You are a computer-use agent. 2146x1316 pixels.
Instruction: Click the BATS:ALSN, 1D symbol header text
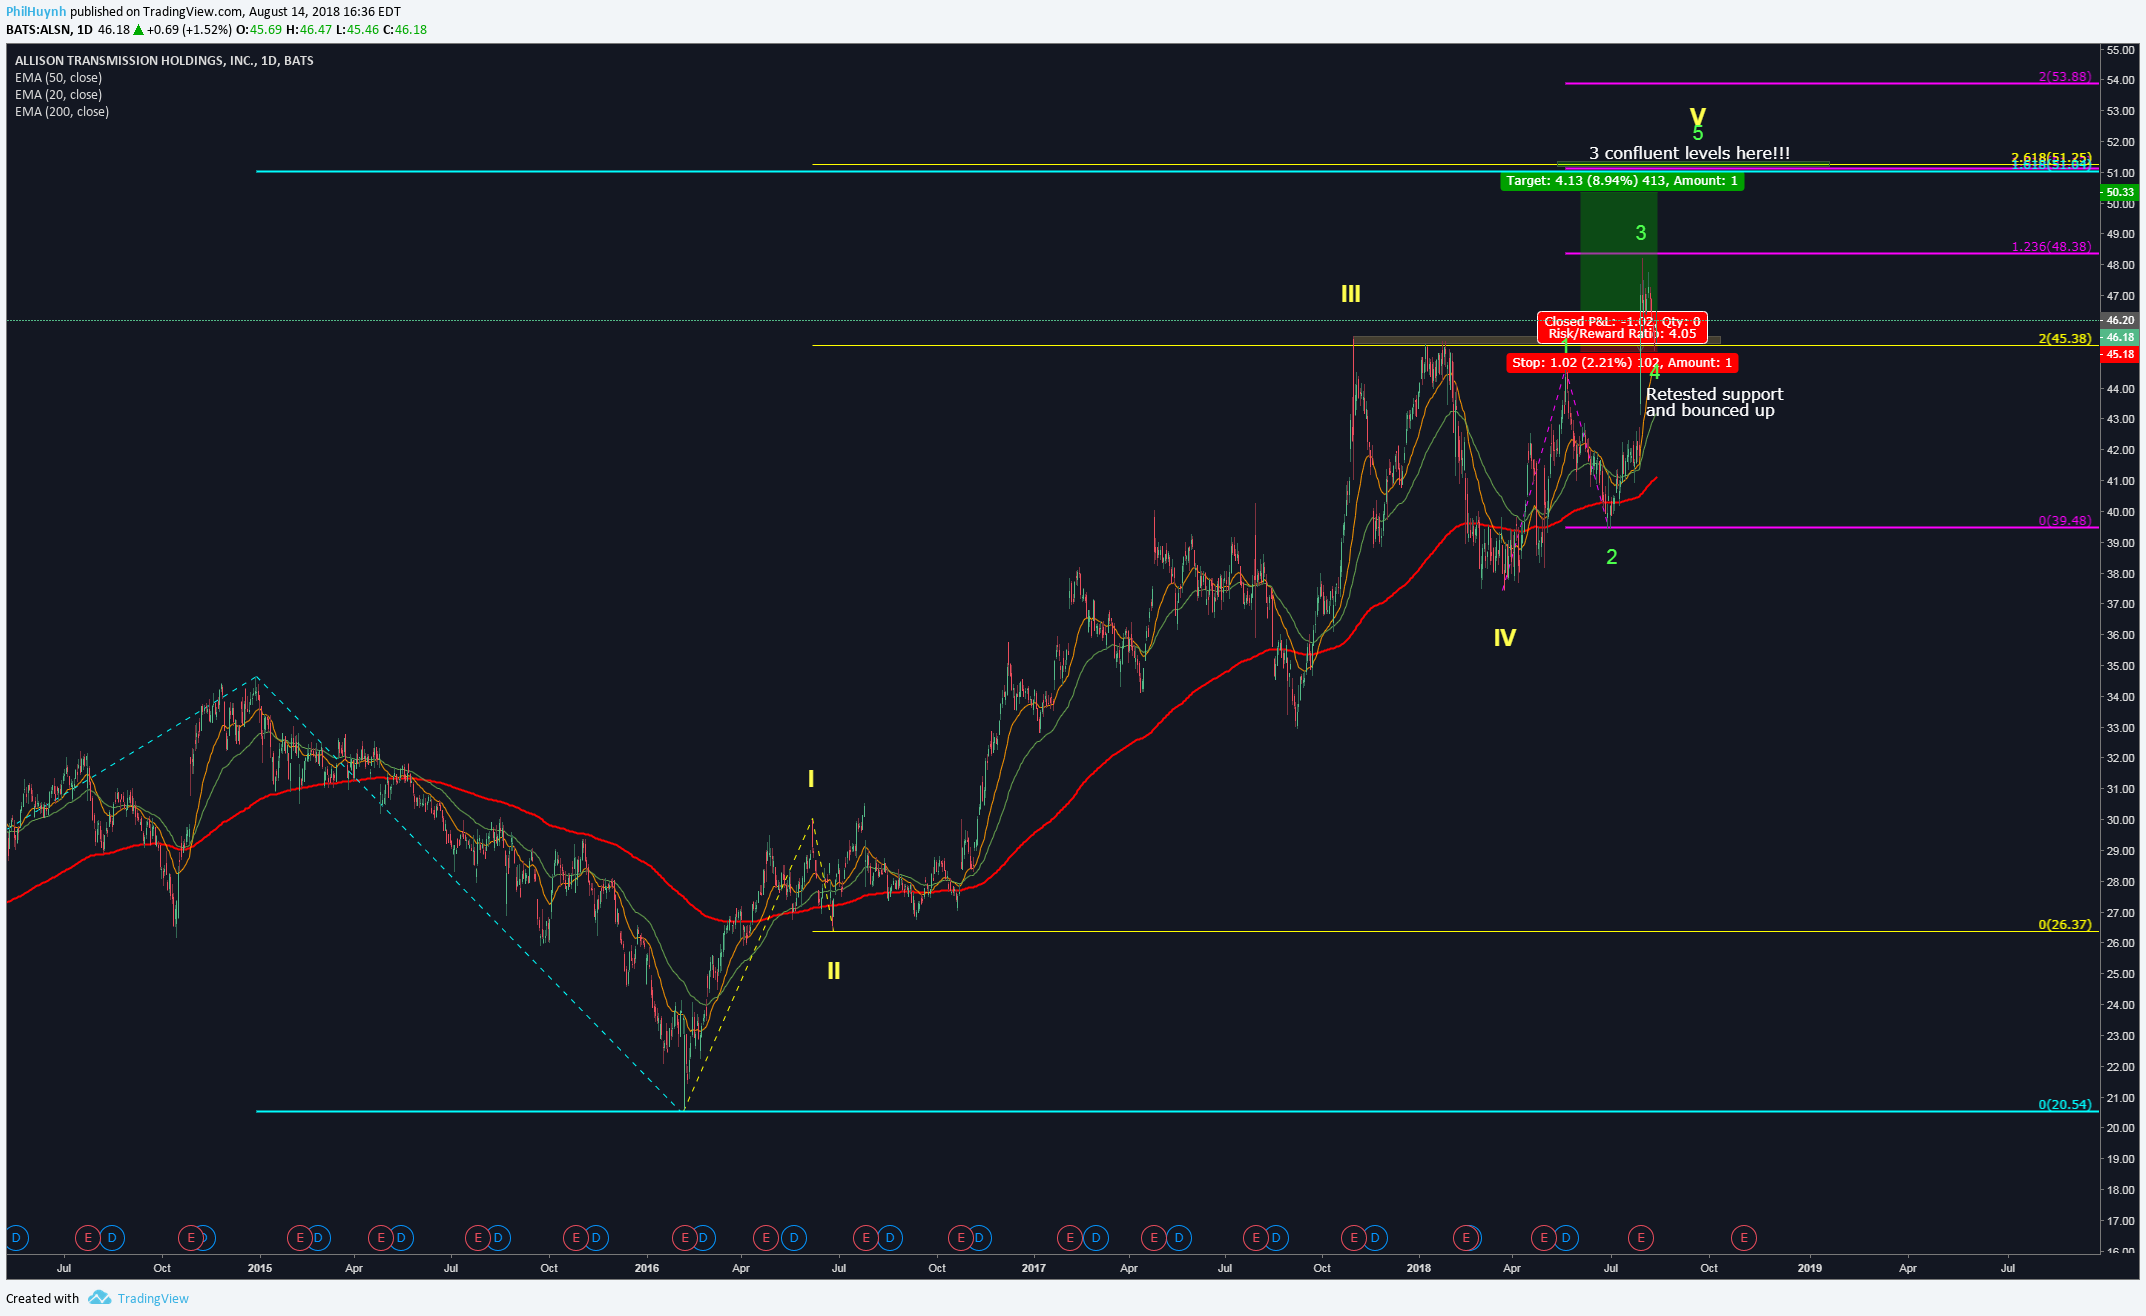pyautogui.click(x=49, y=30)
